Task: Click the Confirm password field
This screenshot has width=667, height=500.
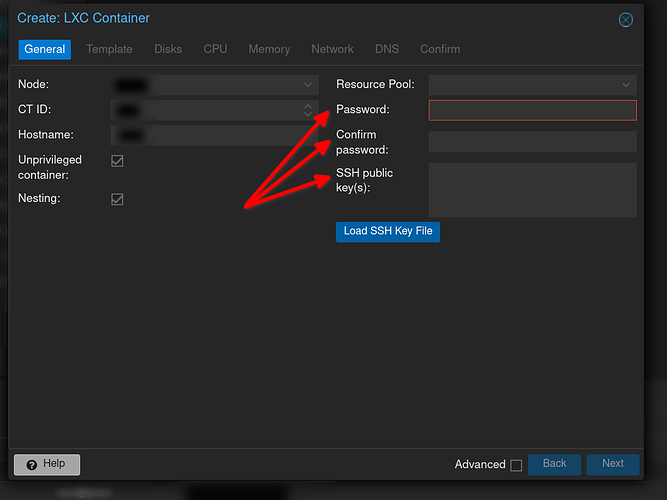Action: (x=533, y=142)
